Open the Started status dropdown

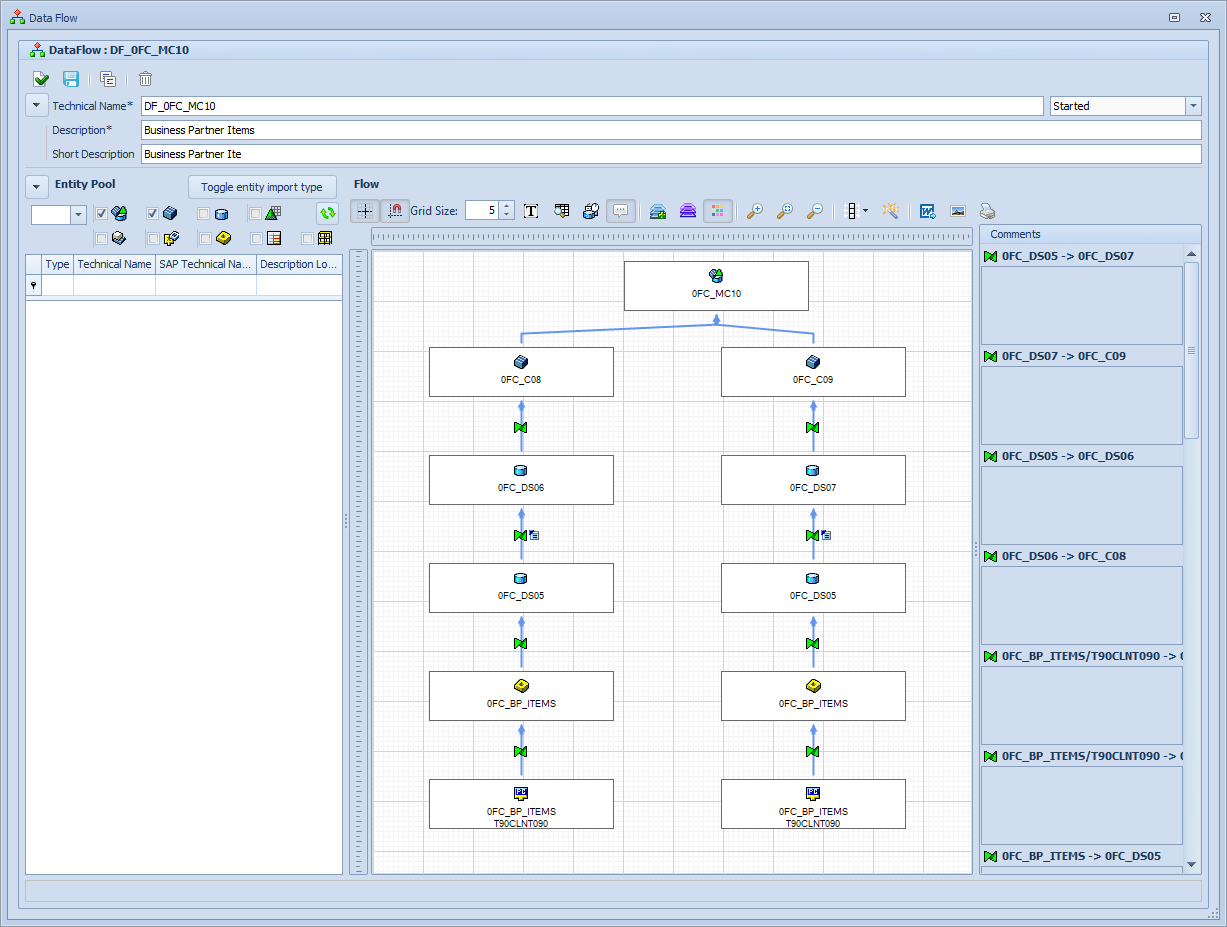[1193, 105]
